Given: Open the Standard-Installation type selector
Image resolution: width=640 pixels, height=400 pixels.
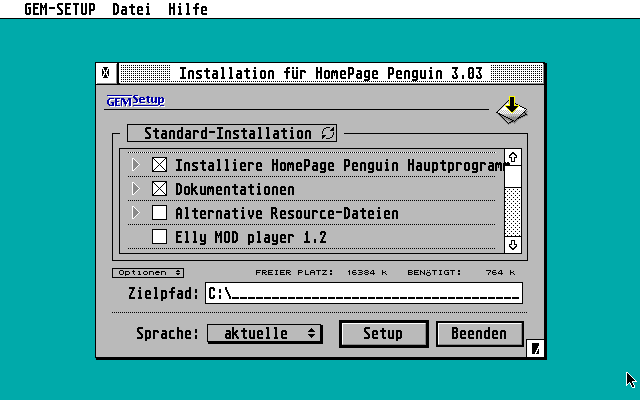Looking at the screenshot, I should click(232, 133).
